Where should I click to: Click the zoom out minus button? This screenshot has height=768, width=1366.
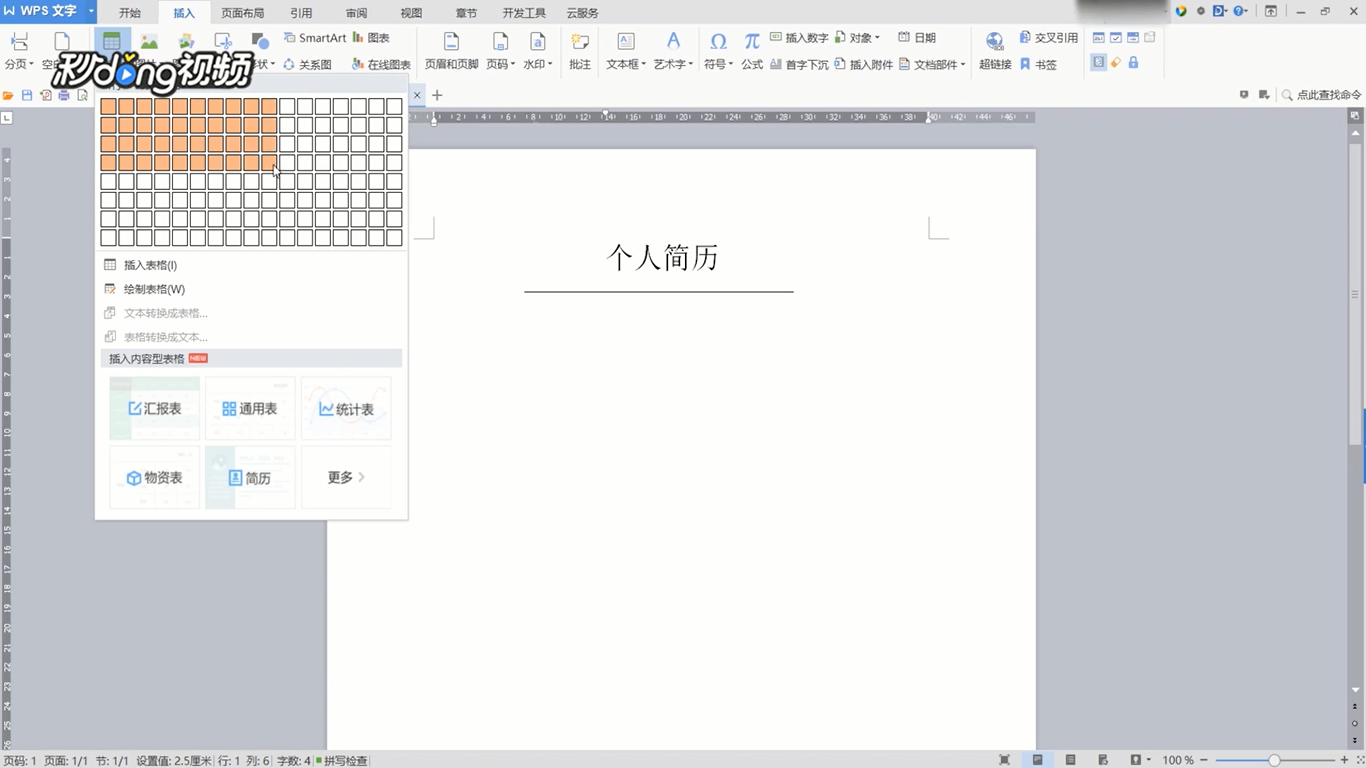coord(1204,760)
